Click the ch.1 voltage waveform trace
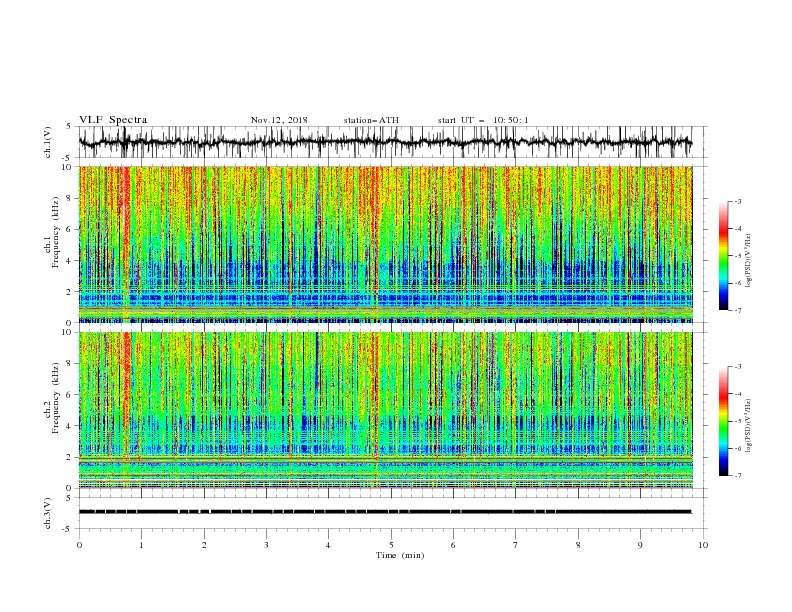This screenshot has height=612, width=792. [385, 142]
